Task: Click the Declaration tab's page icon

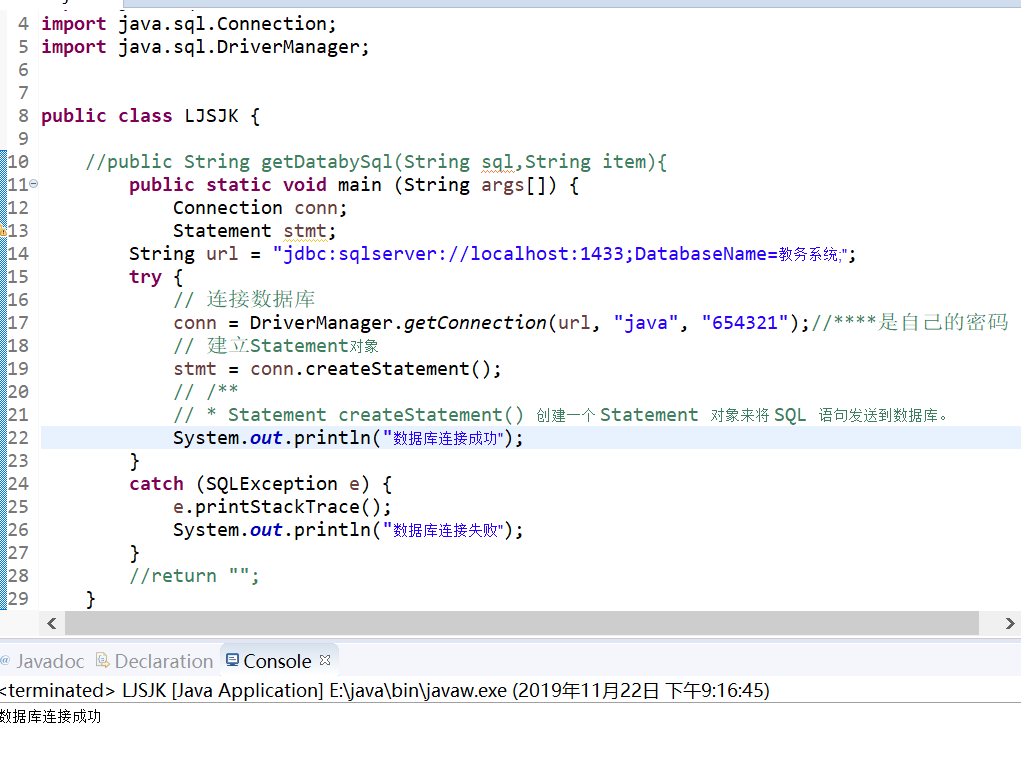Action: click(101, 660)
